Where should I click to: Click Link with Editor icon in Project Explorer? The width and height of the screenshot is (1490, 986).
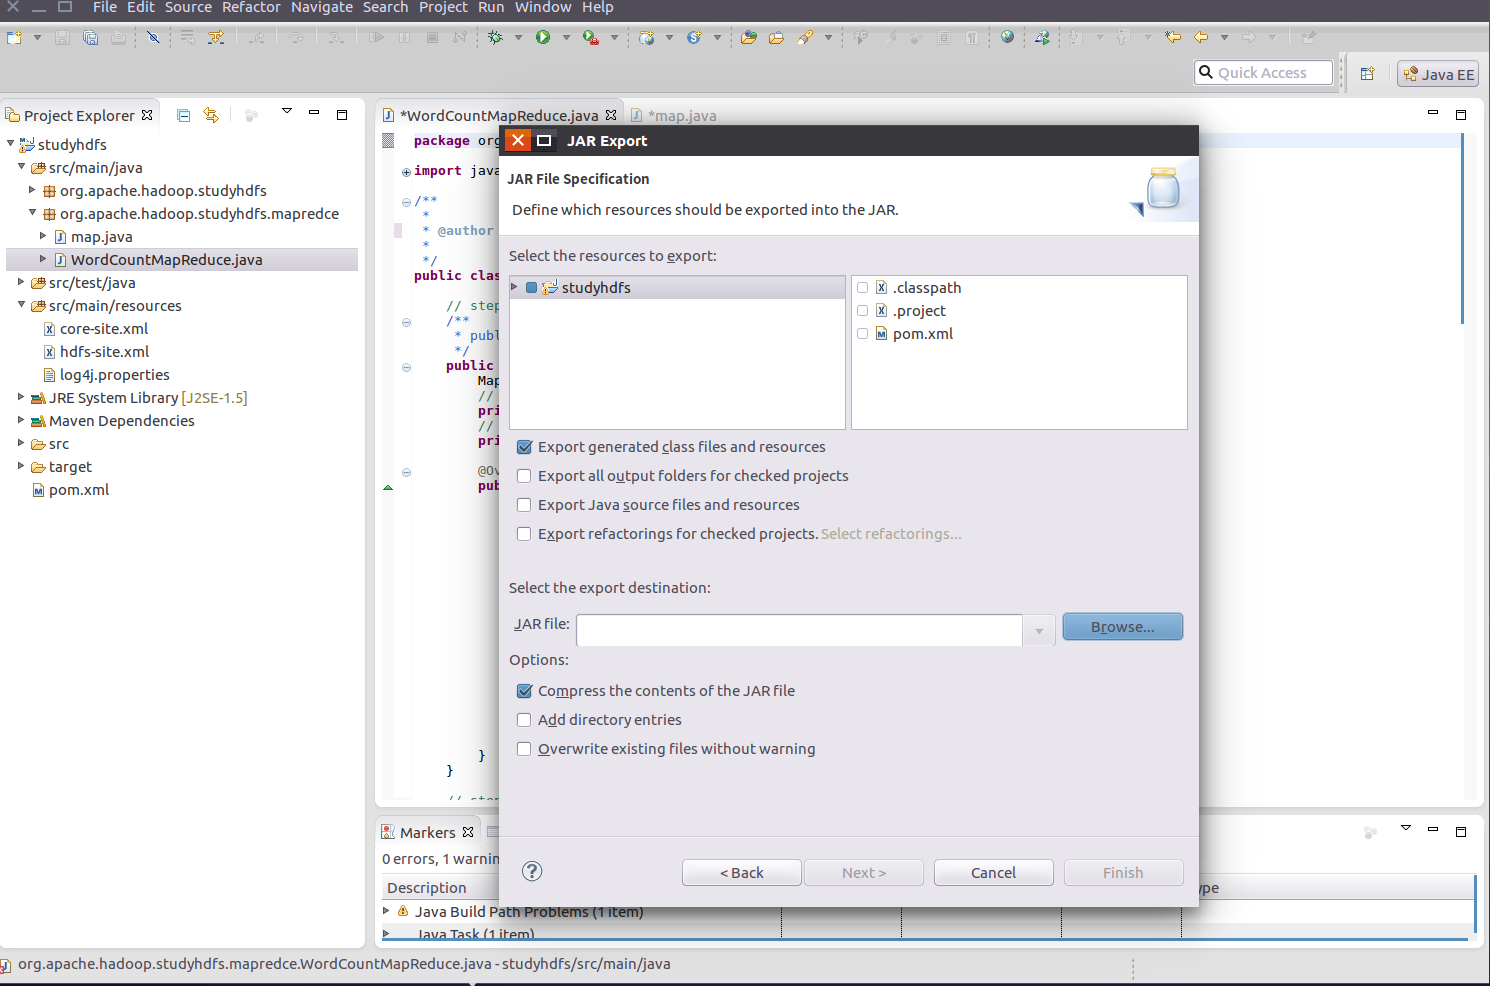pos(211,115)
